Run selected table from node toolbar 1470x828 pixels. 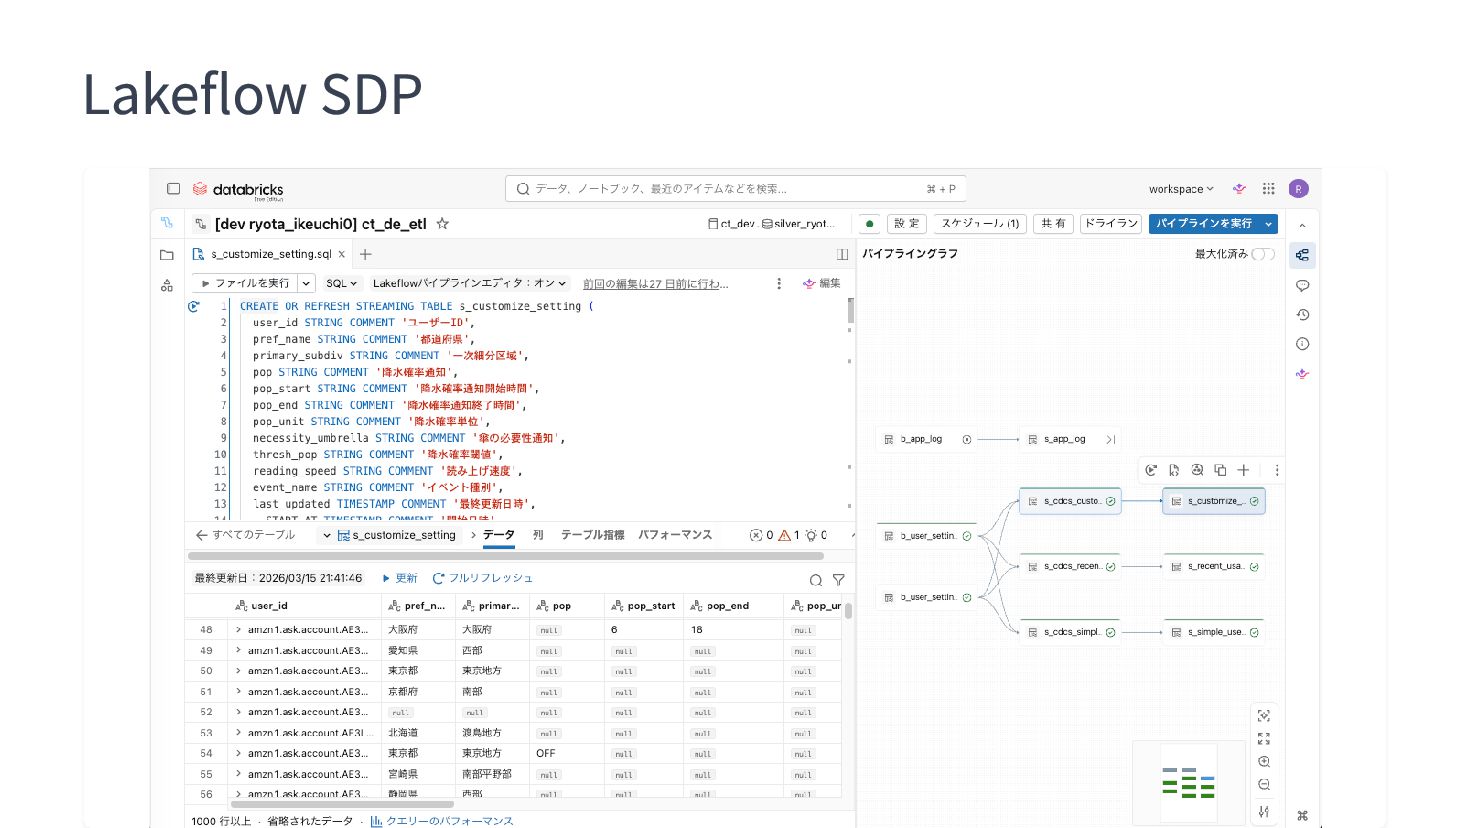click(x=1151, y=470)
